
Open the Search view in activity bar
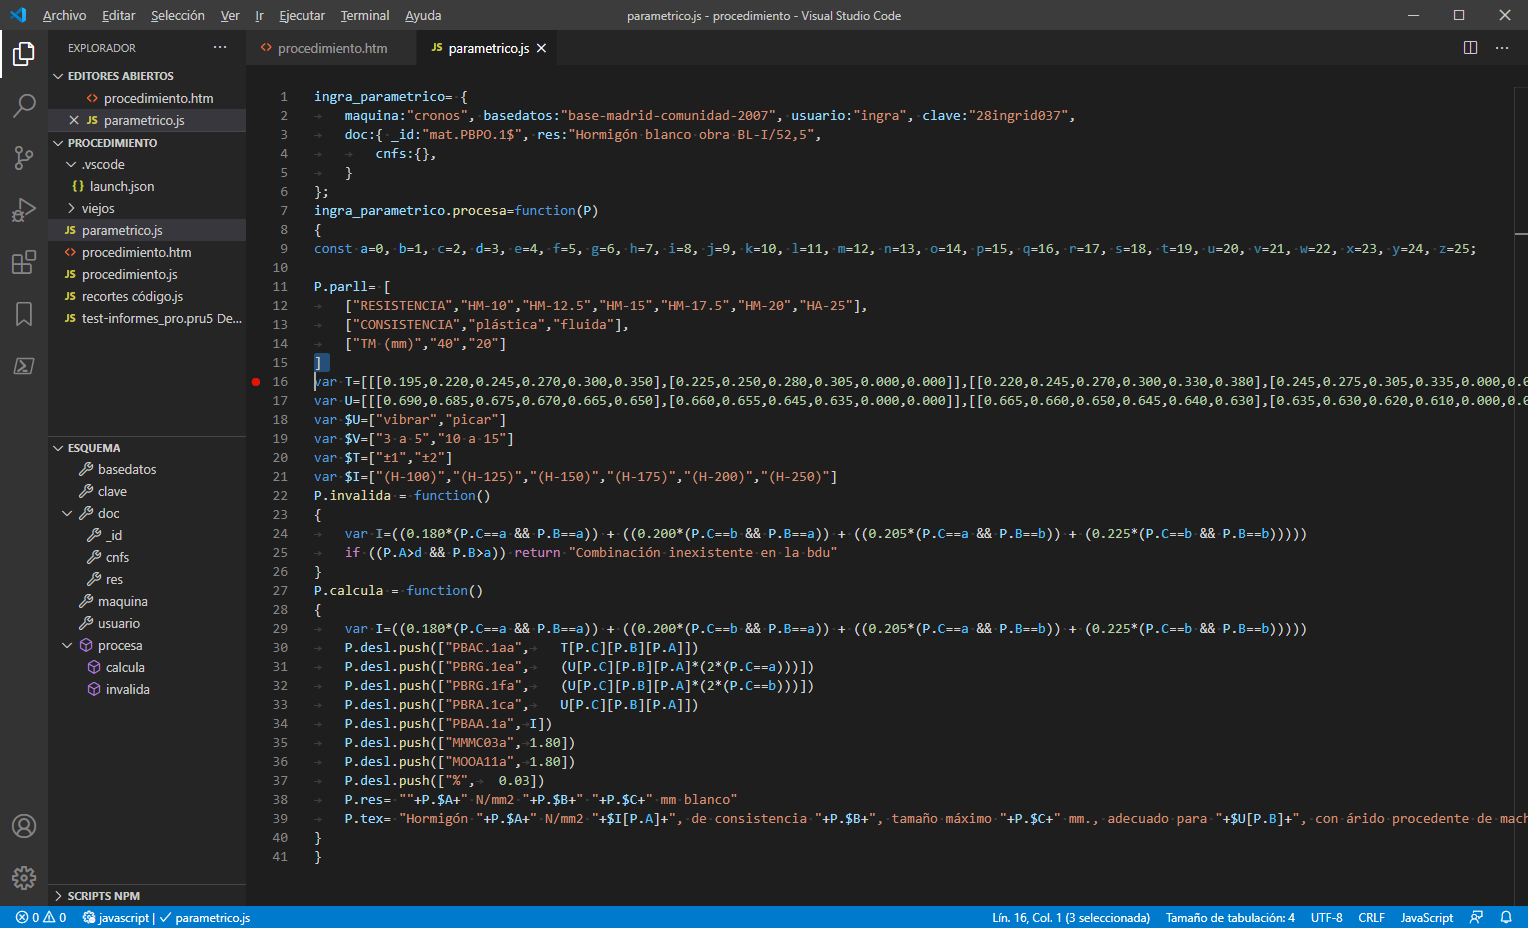coord(24,106)
